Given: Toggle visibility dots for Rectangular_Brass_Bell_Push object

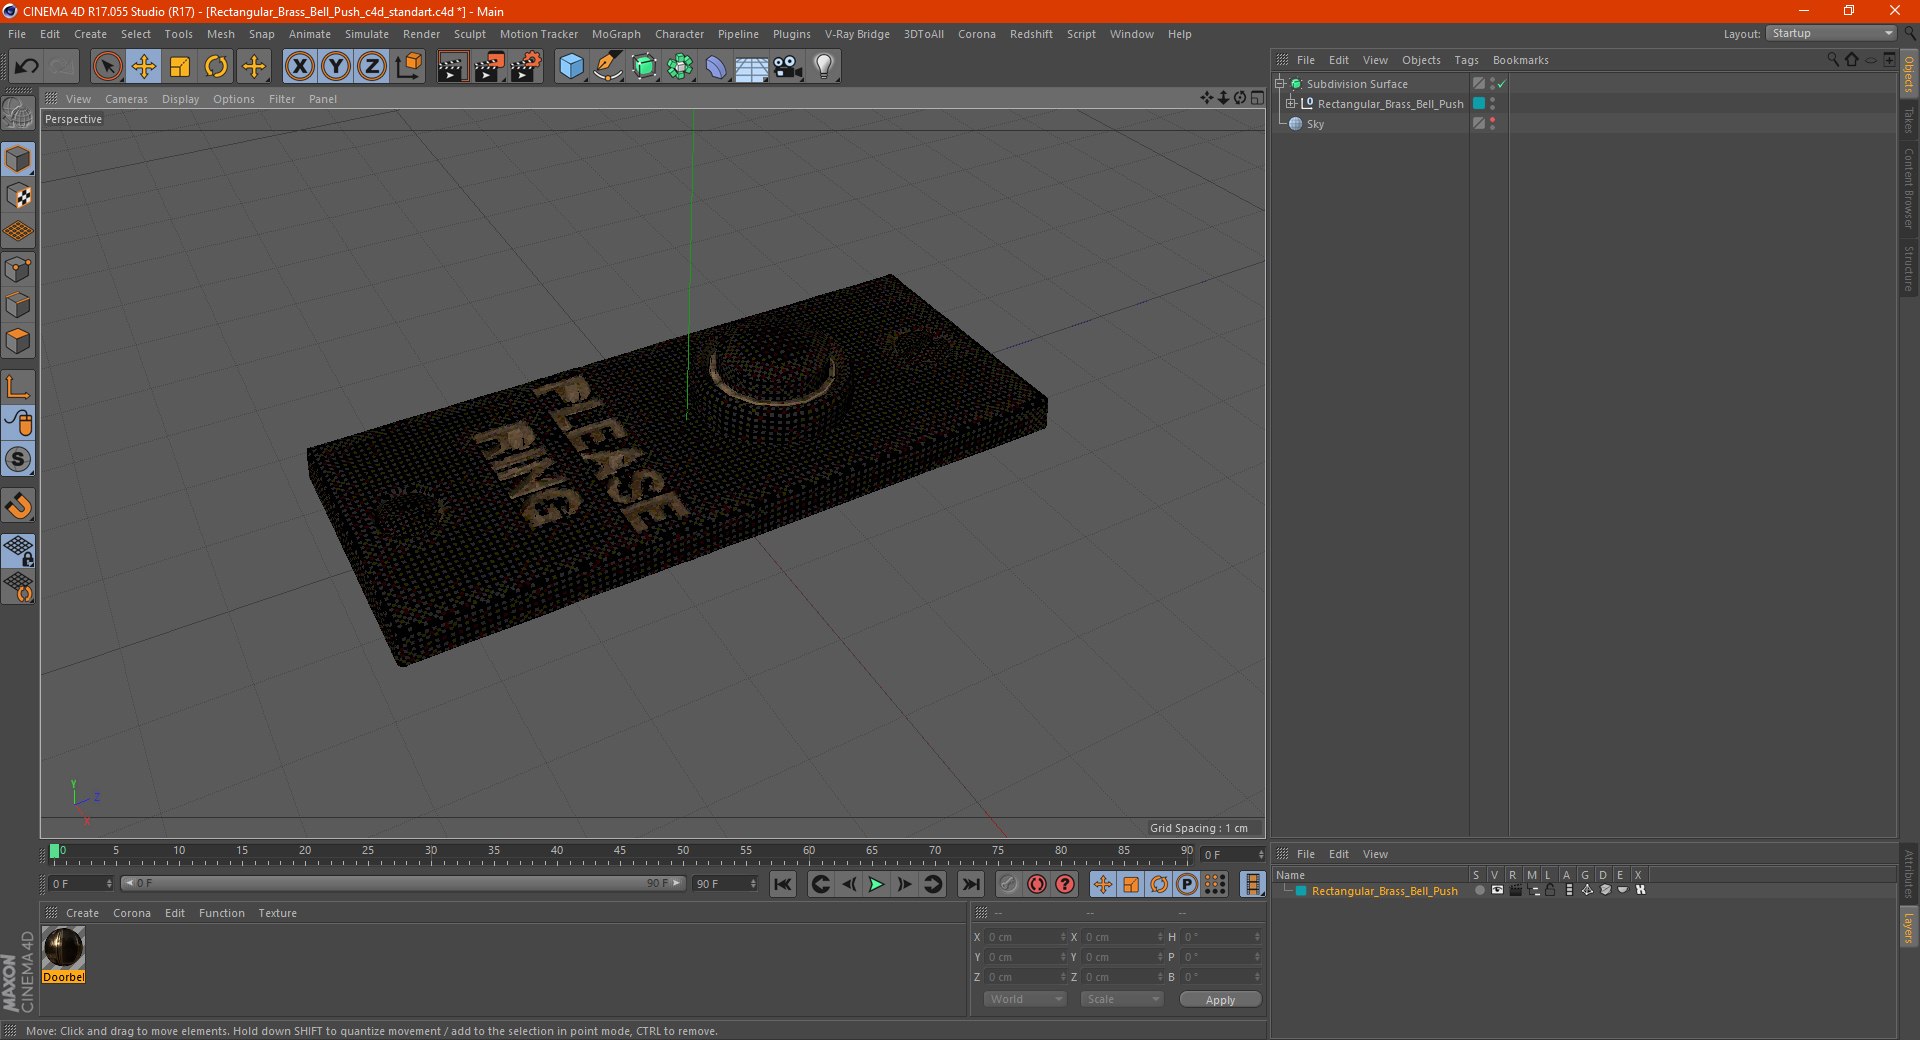Looking at the screenshot, I should [1492, 104].
